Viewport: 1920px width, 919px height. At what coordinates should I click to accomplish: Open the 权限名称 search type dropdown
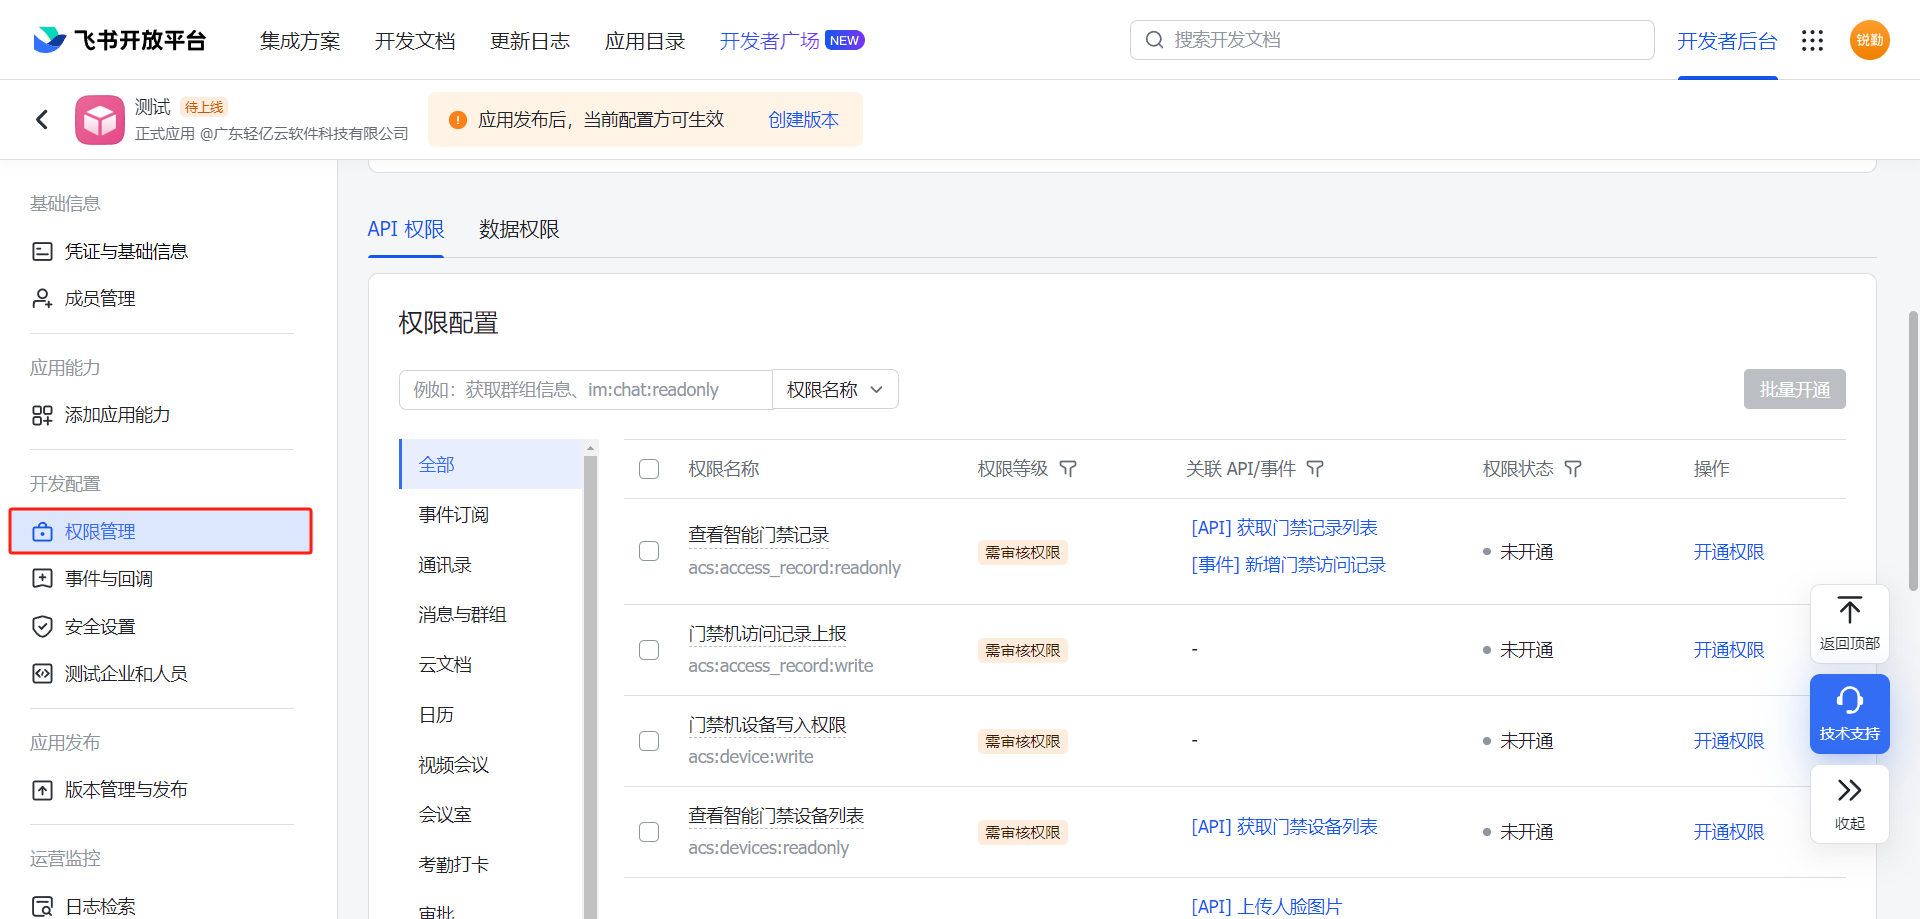[835, 389]
